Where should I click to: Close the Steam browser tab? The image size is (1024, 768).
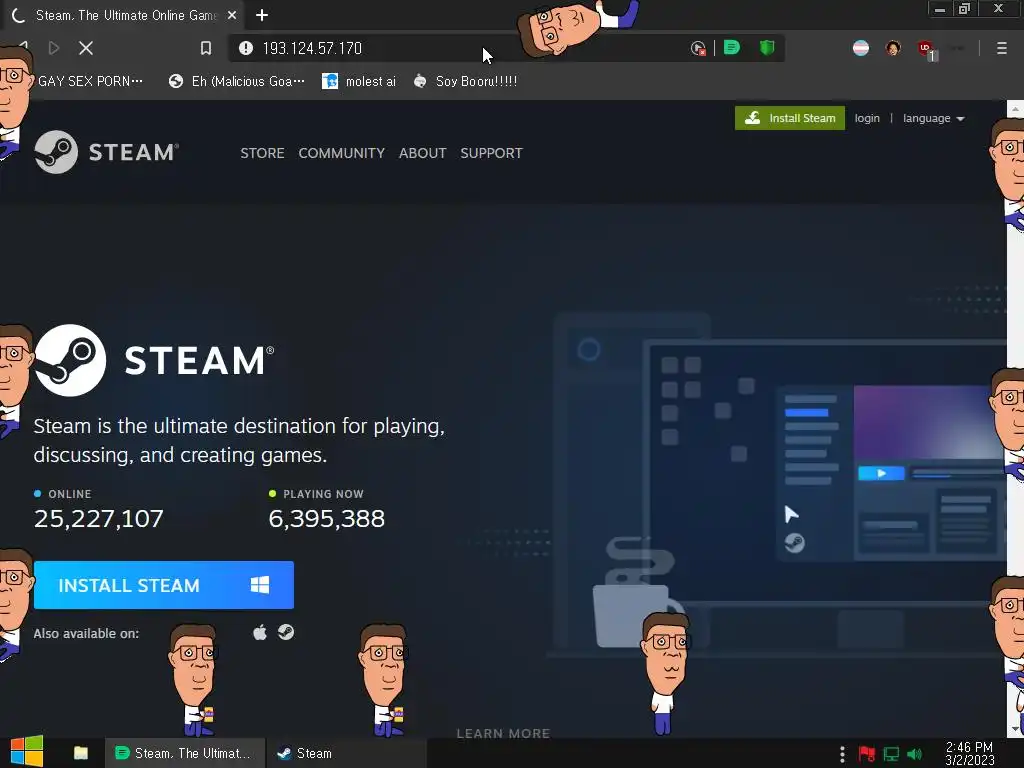[232, 15]
